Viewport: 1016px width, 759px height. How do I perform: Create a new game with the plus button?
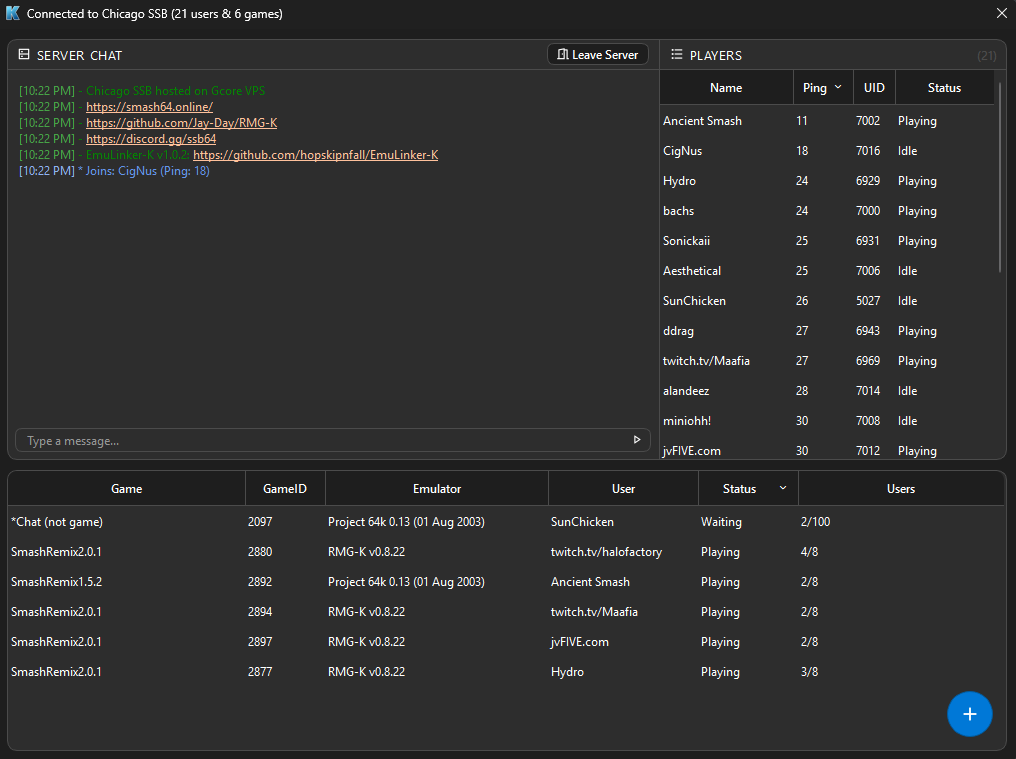coord(969,714)
